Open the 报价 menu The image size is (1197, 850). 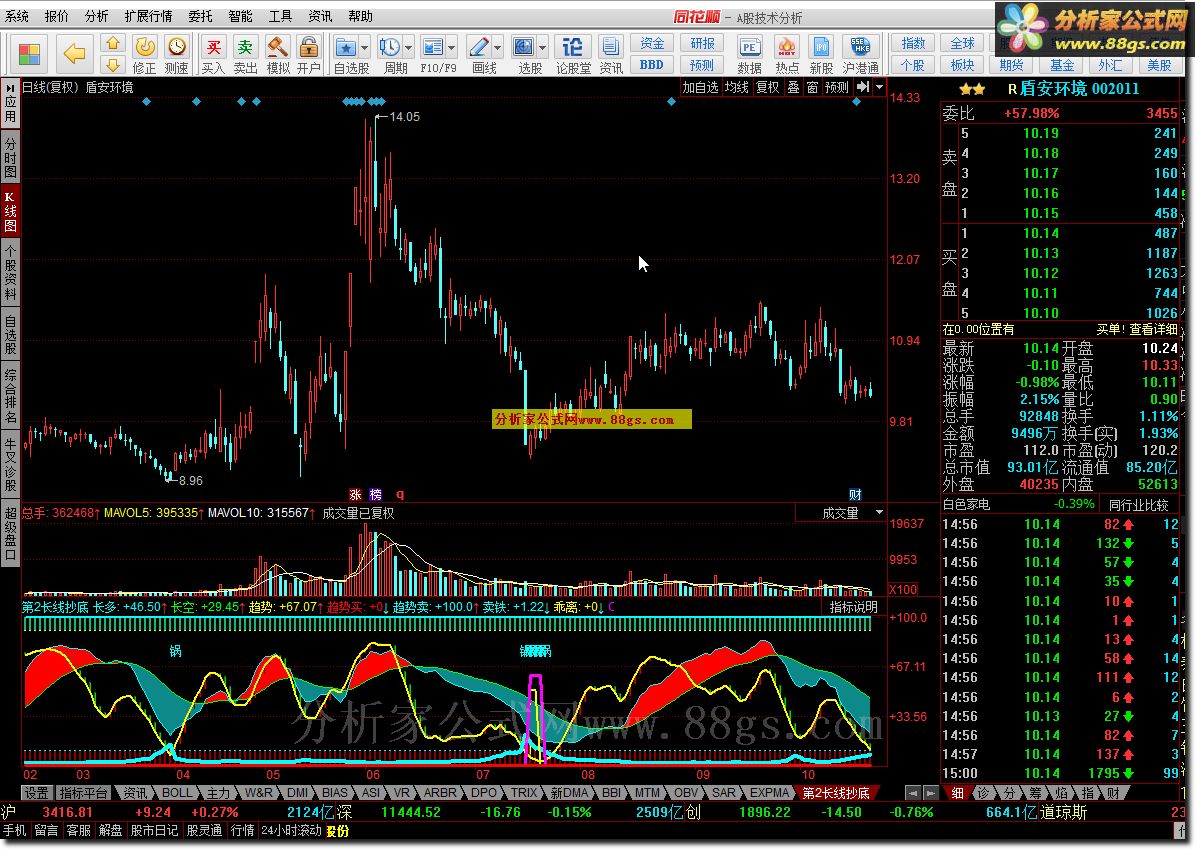tap(56, 16)
